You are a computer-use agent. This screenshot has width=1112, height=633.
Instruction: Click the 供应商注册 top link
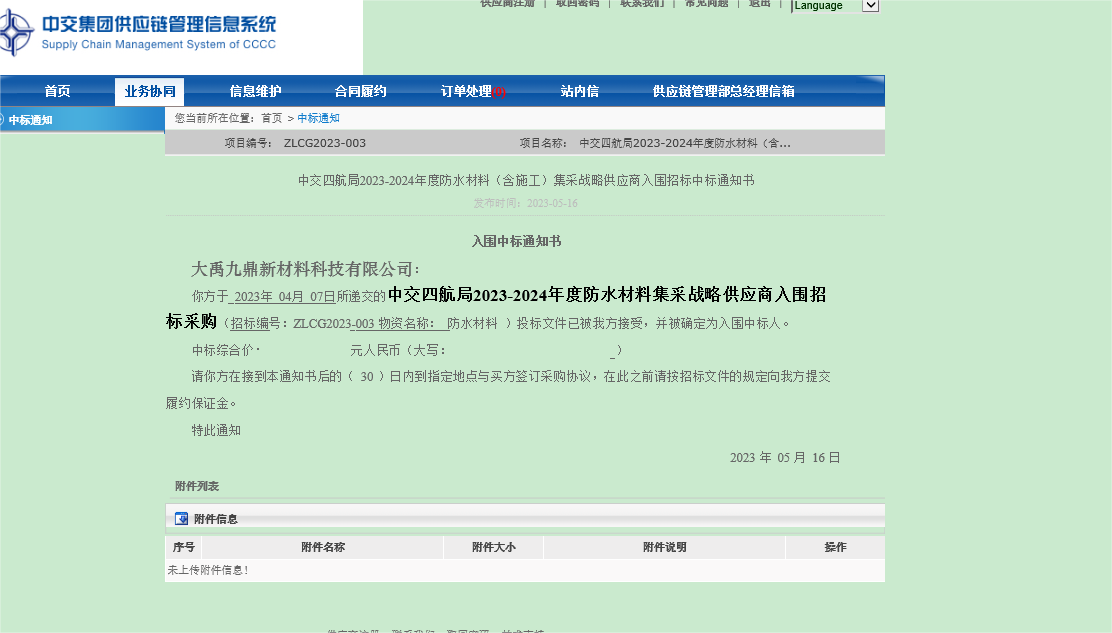point(507,4)
